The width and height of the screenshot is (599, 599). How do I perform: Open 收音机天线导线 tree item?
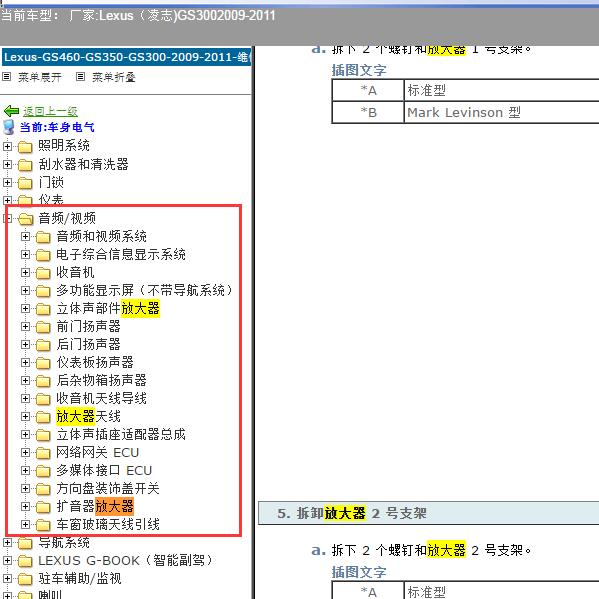101,398
